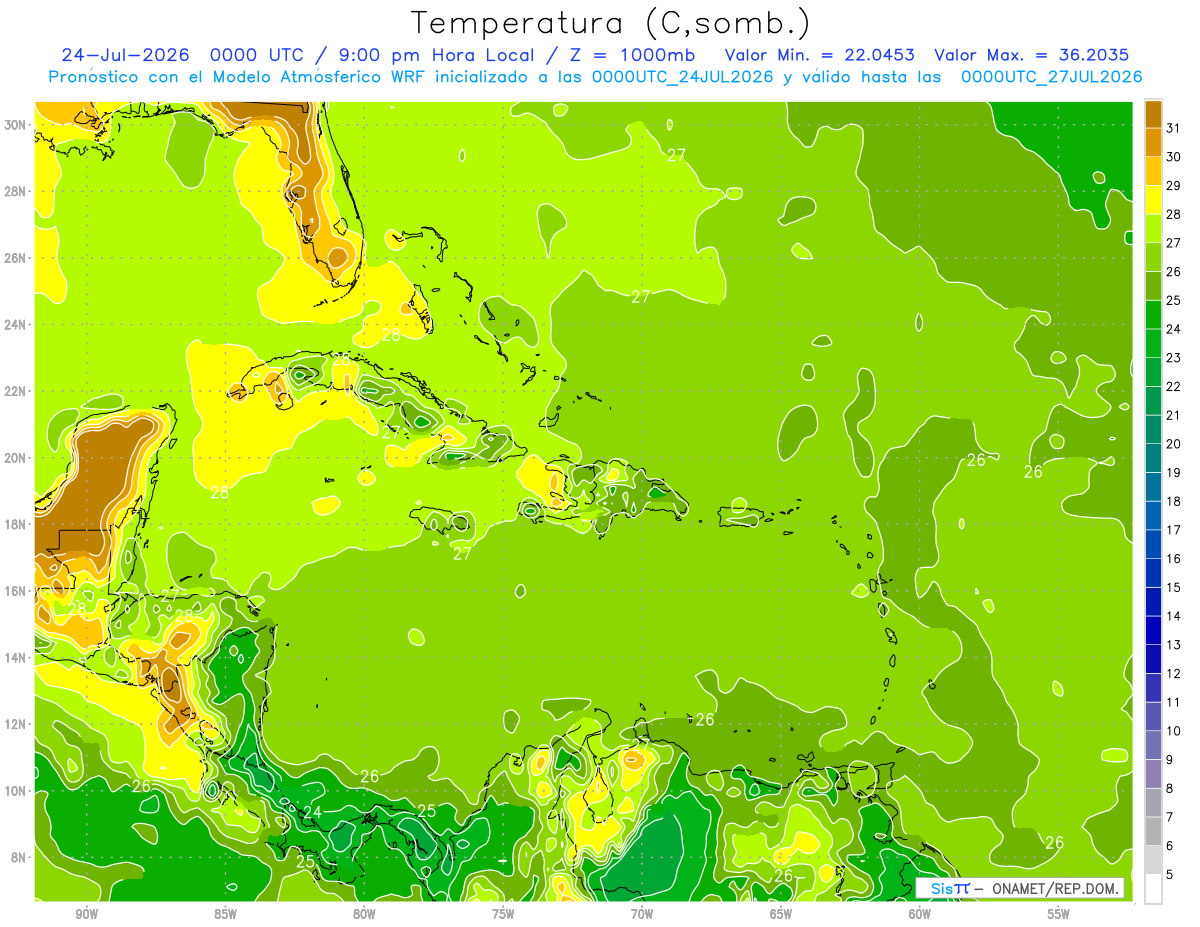Click color scale label 20
The width and height of the screenshot is (1200, 927).
point(1173,444)
